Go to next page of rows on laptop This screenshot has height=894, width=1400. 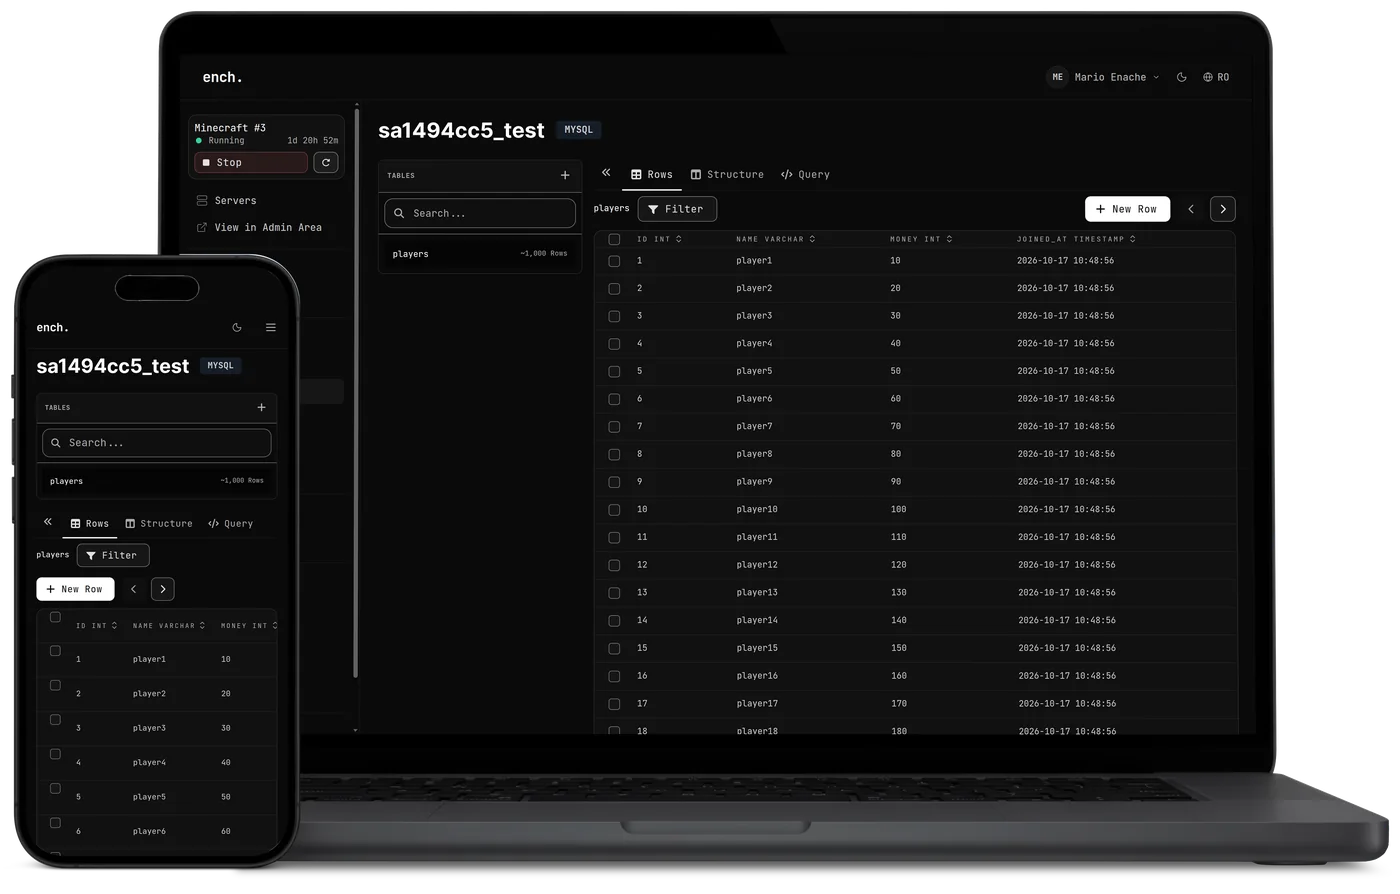tap(1223, 209)
